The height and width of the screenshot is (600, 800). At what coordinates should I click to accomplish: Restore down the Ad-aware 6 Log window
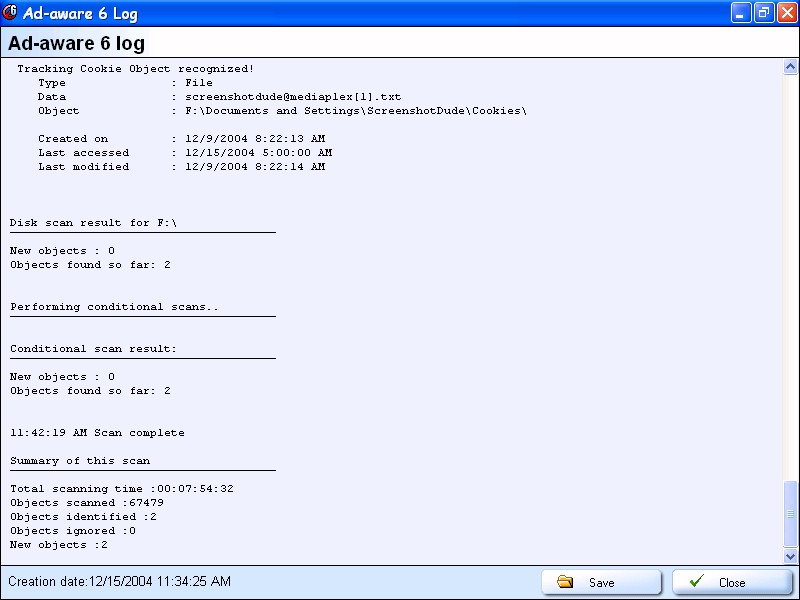[x=764, y=13]
